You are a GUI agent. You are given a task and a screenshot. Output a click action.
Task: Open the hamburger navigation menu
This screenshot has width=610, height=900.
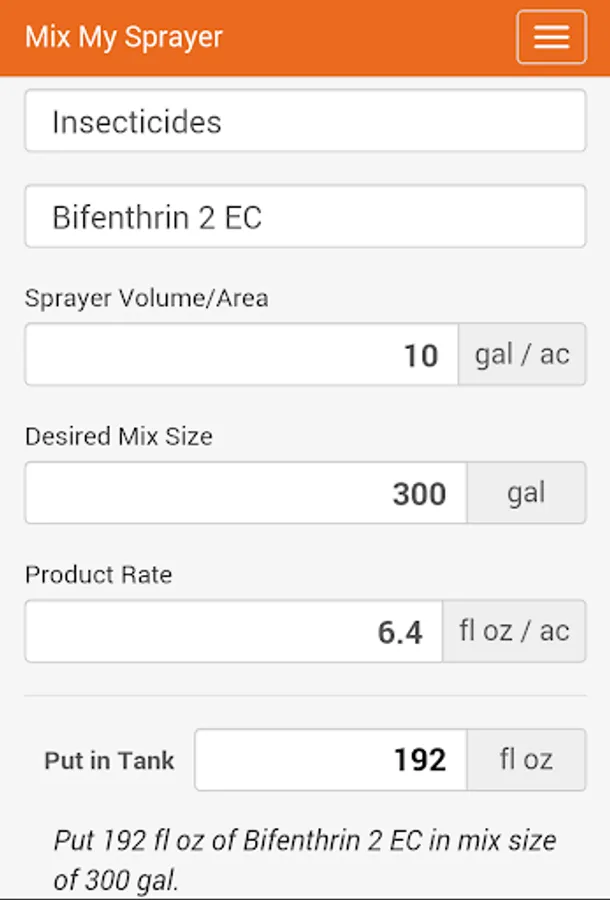pos(551,38)
